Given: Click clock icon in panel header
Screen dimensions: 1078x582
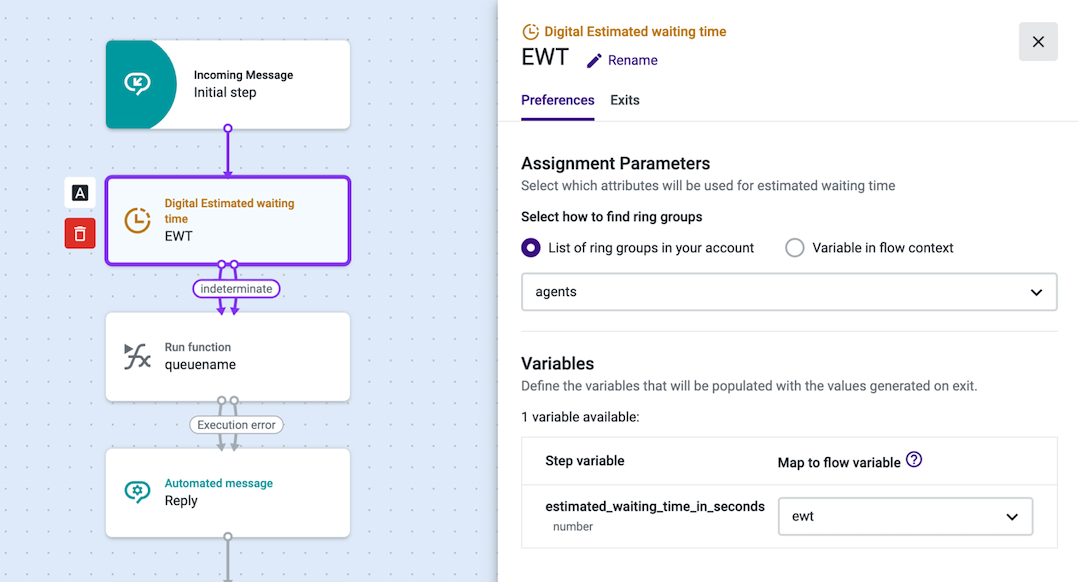Looking at the screenshot, I should pos(530,32).
